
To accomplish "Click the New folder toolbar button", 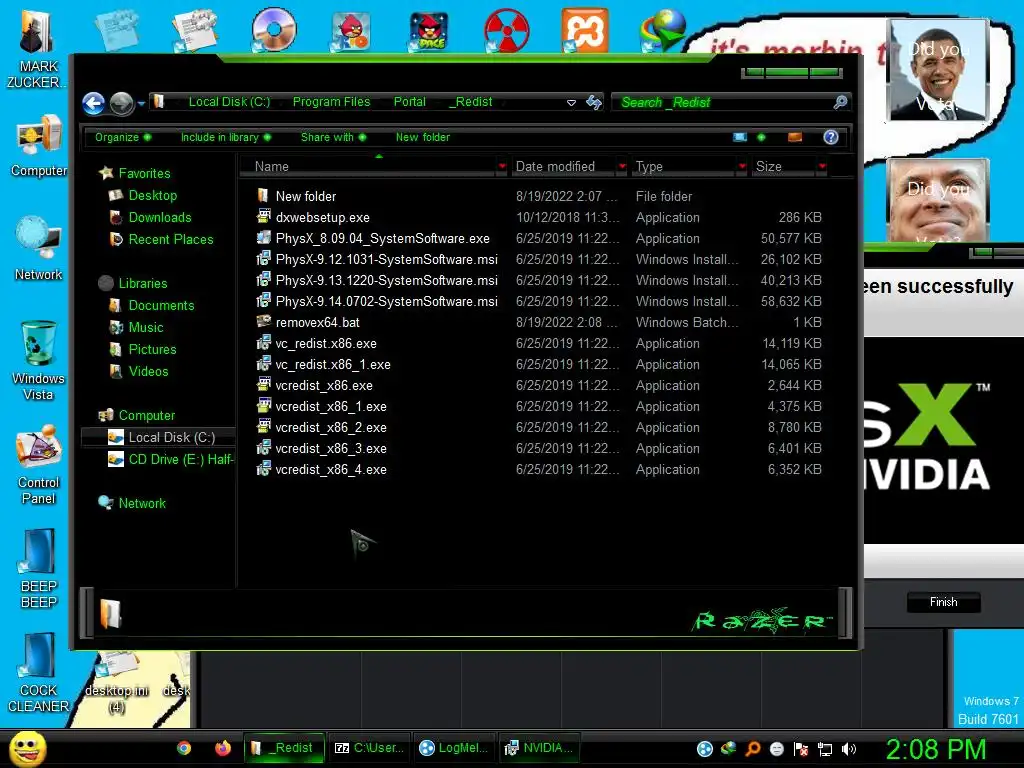I will pos(423,137).
